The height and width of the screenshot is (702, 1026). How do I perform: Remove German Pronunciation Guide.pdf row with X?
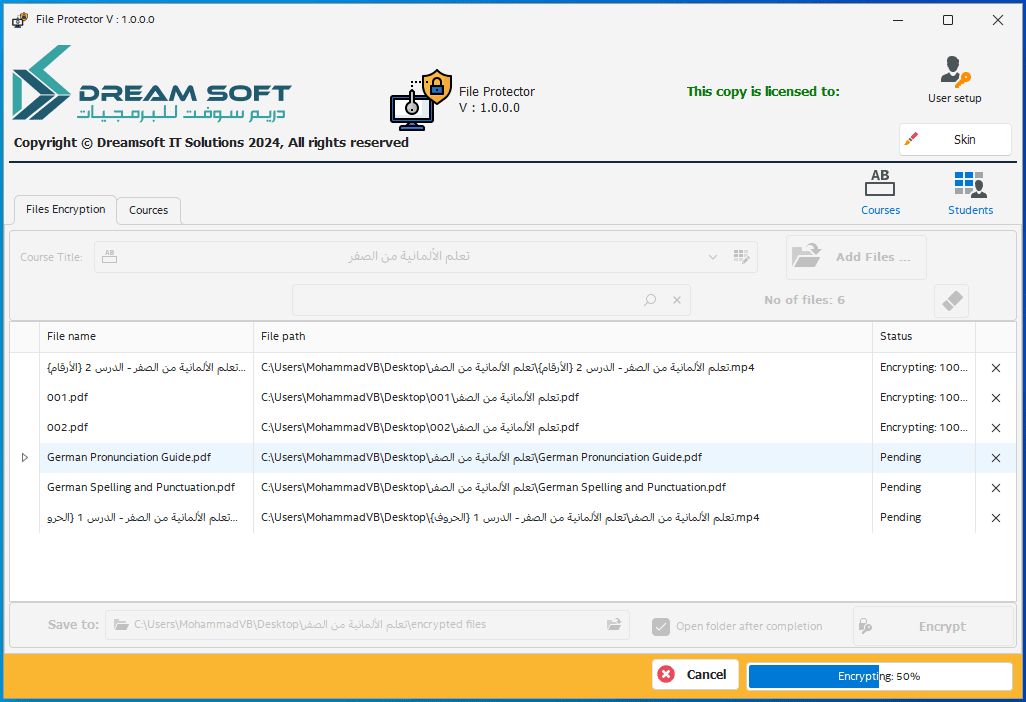pyautogui.click(x=995, y=458)
